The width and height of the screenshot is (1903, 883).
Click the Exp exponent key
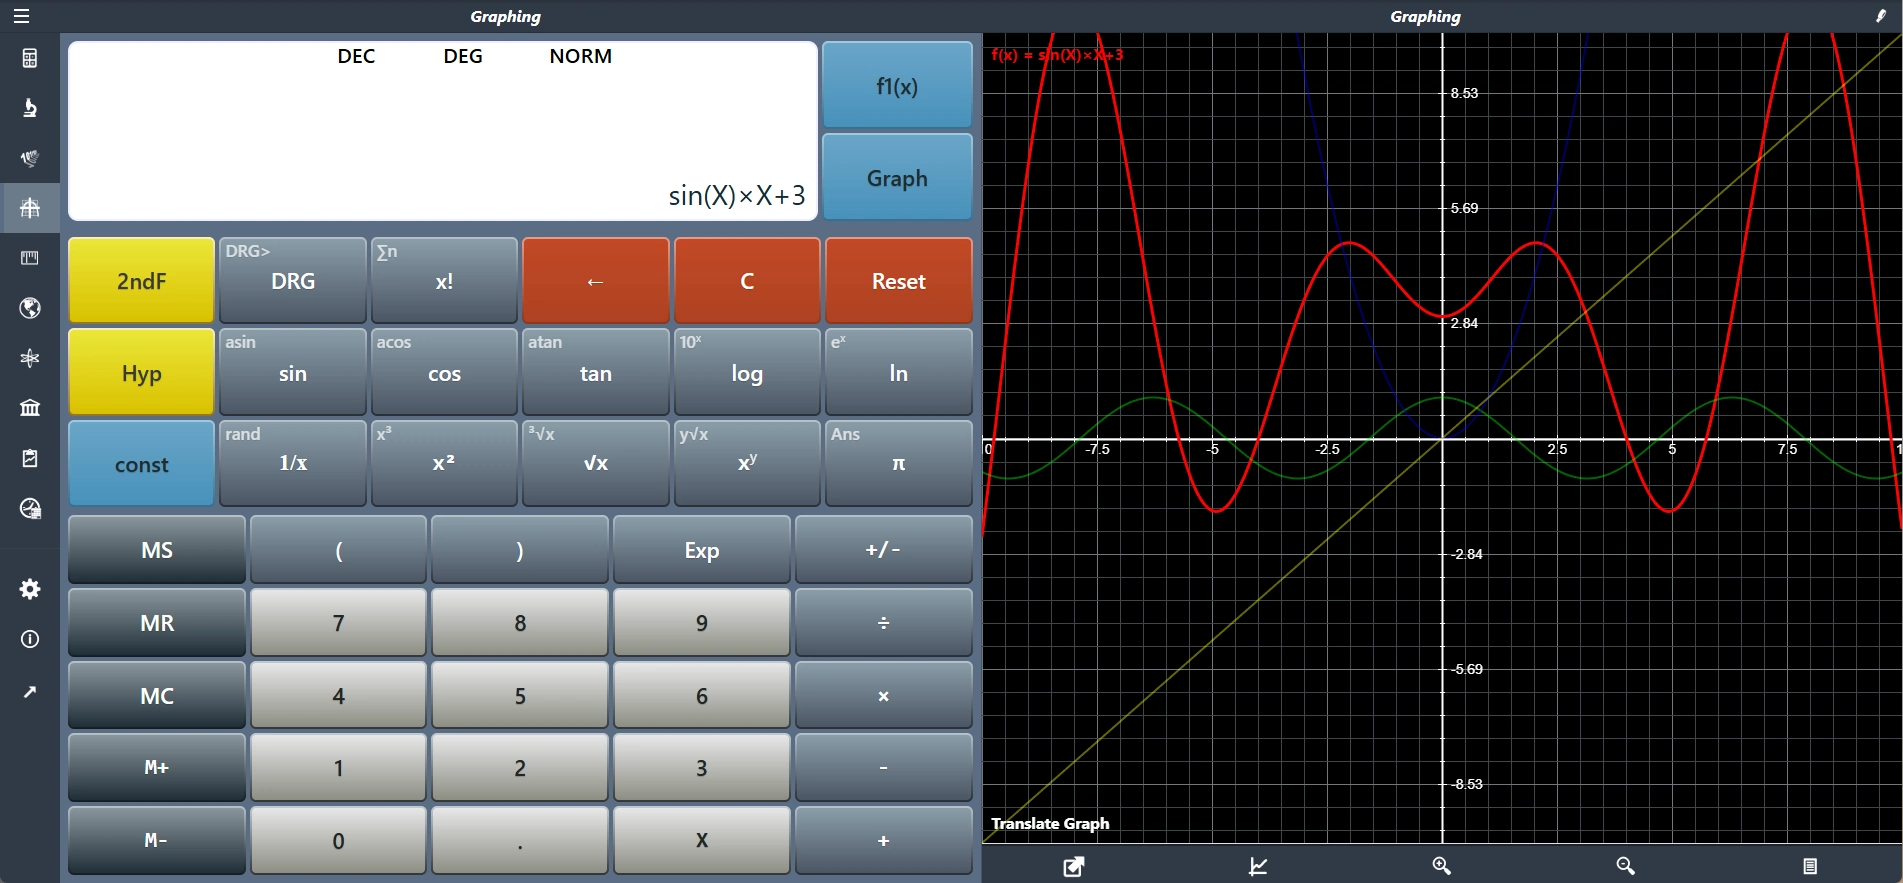[701, 550]
